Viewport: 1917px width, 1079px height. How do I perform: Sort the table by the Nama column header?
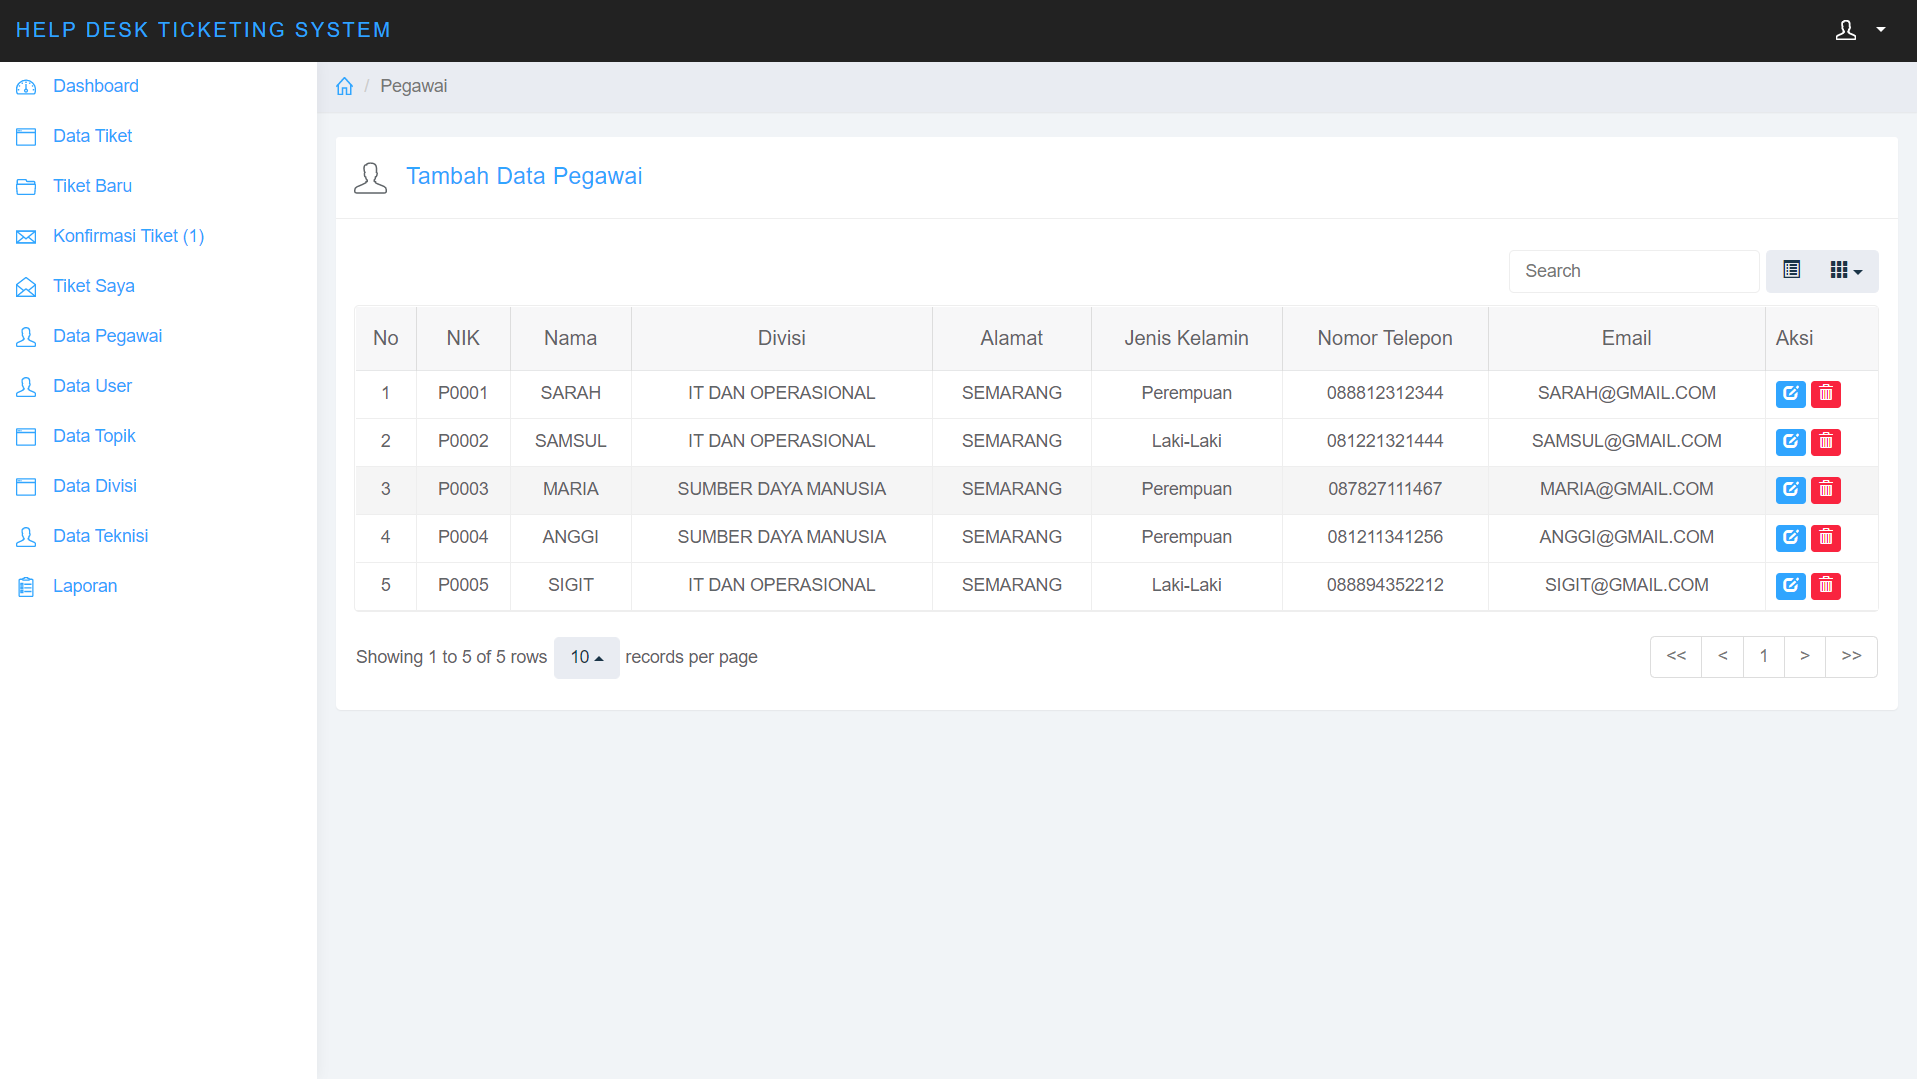pos(570,339)
